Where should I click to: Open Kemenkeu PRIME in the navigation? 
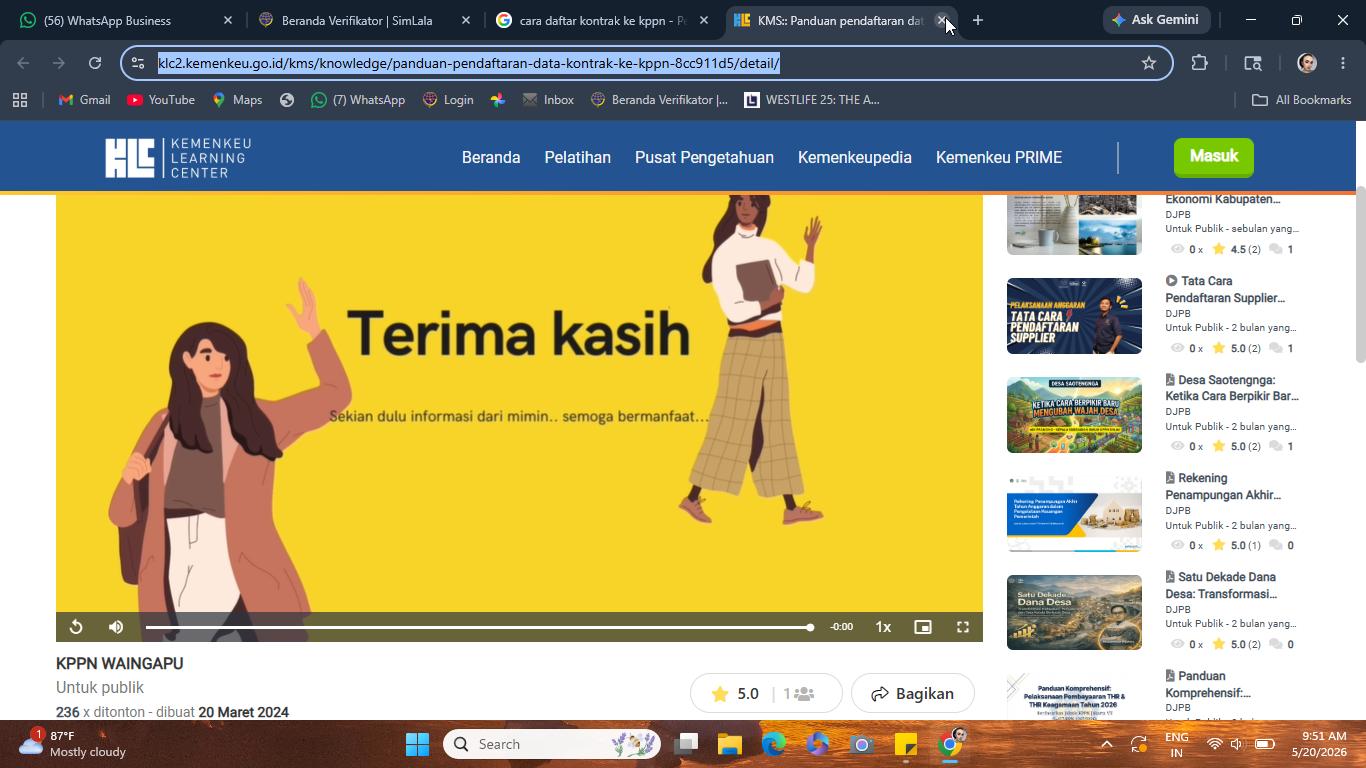[x=999, y=157]
